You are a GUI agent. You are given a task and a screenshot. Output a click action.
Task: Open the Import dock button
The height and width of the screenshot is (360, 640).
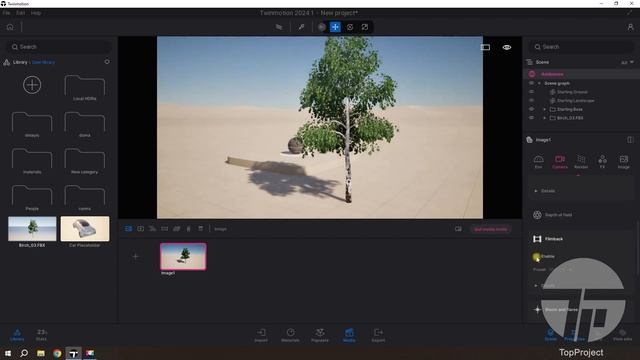coord(261,335)
